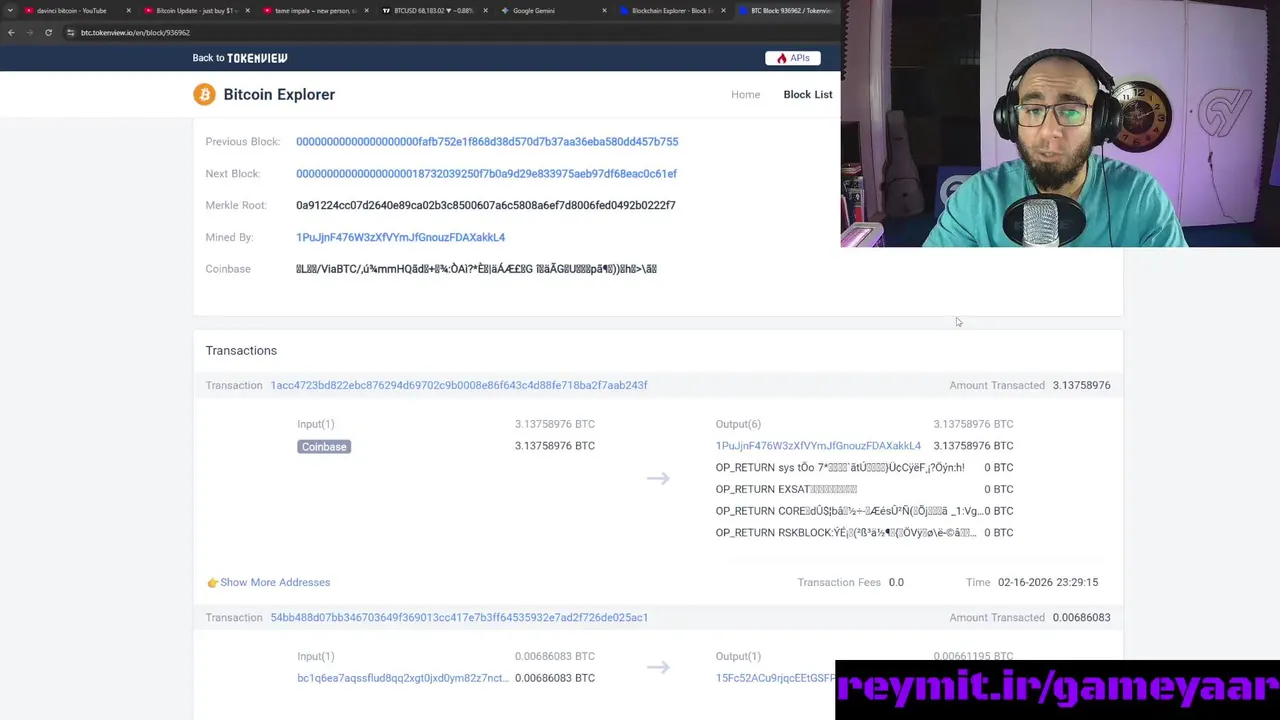Click the browser forward arrow

pos(29,32)
